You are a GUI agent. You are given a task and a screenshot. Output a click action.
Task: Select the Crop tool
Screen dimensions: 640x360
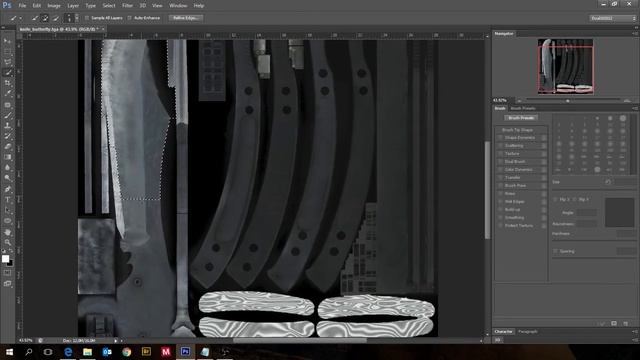tap(7, 83)
